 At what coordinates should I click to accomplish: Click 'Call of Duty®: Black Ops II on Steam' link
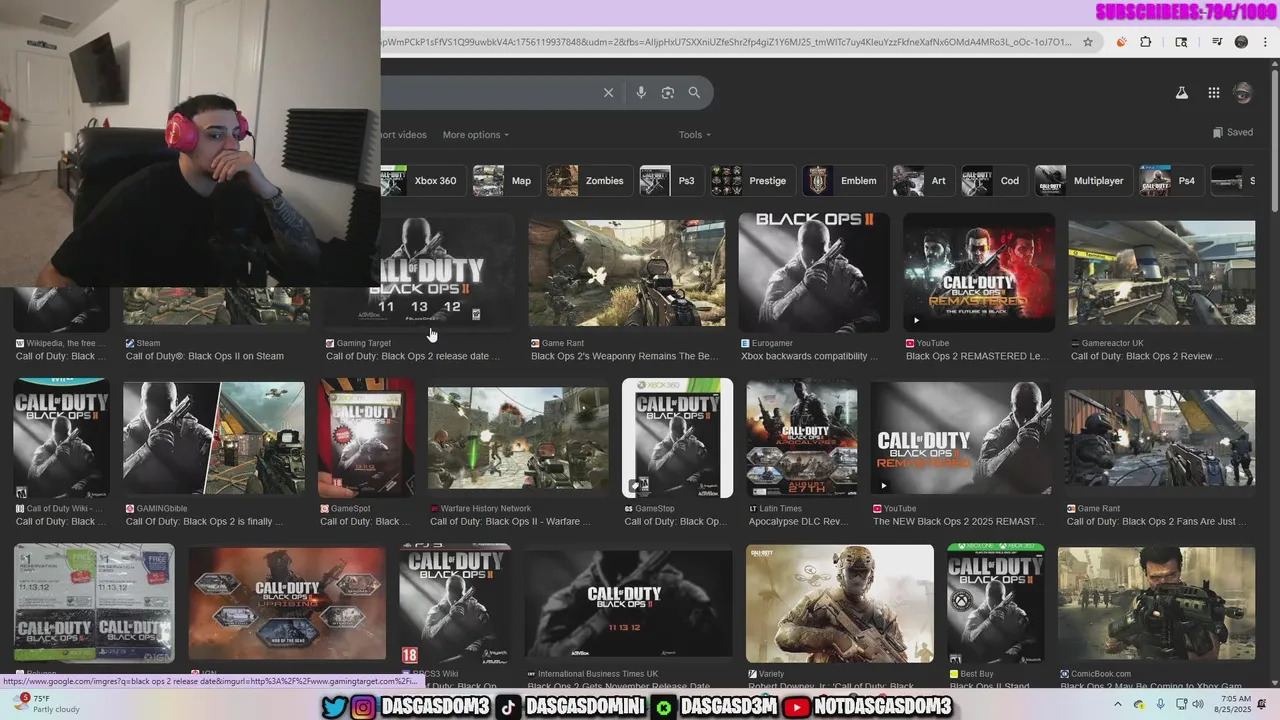(205, 356)
